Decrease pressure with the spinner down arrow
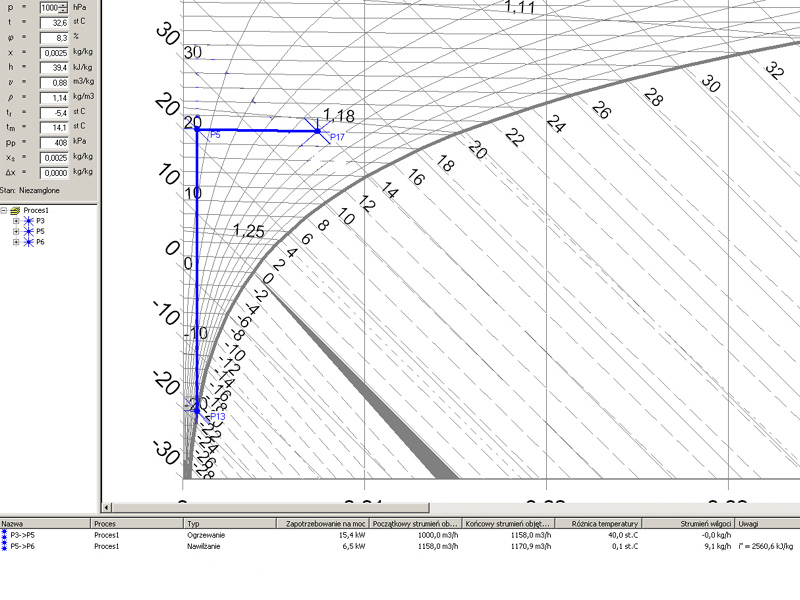This screenshot has width=800, height=600. coord(63,10)
